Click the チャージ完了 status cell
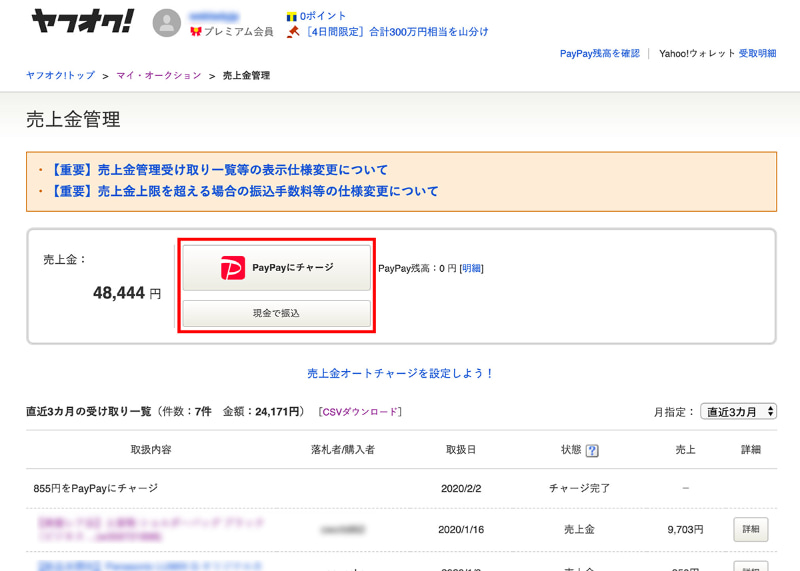 point(579,488)
